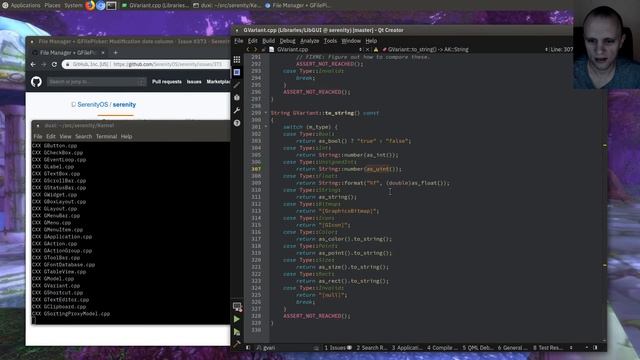Toggle left sidebar in Qt Creator status bar
This screenshot has width=640, height=360.
coord(248,348)
